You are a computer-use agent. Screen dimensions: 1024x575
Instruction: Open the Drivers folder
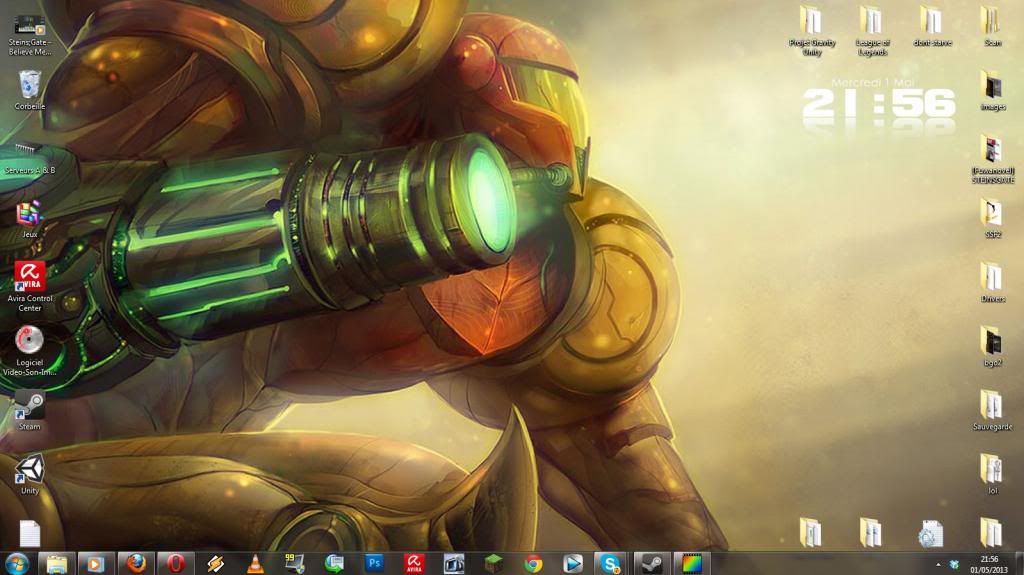pos(992,283)
